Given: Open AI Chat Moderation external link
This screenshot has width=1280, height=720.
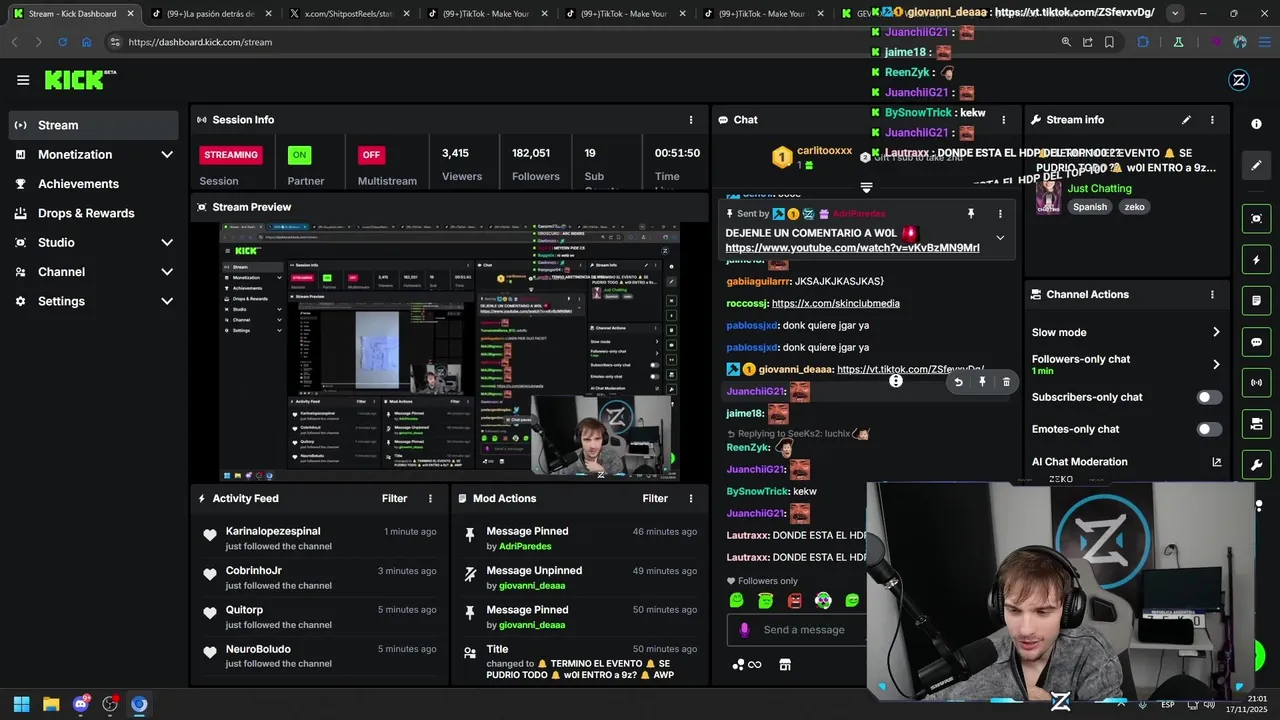Looking at the screenshot, I should (x=1217, y=462).
